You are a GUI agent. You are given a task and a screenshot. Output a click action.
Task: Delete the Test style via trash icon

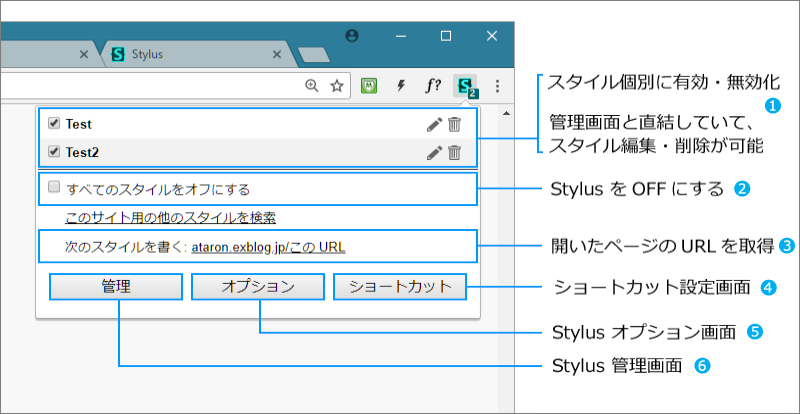(455, 125)
